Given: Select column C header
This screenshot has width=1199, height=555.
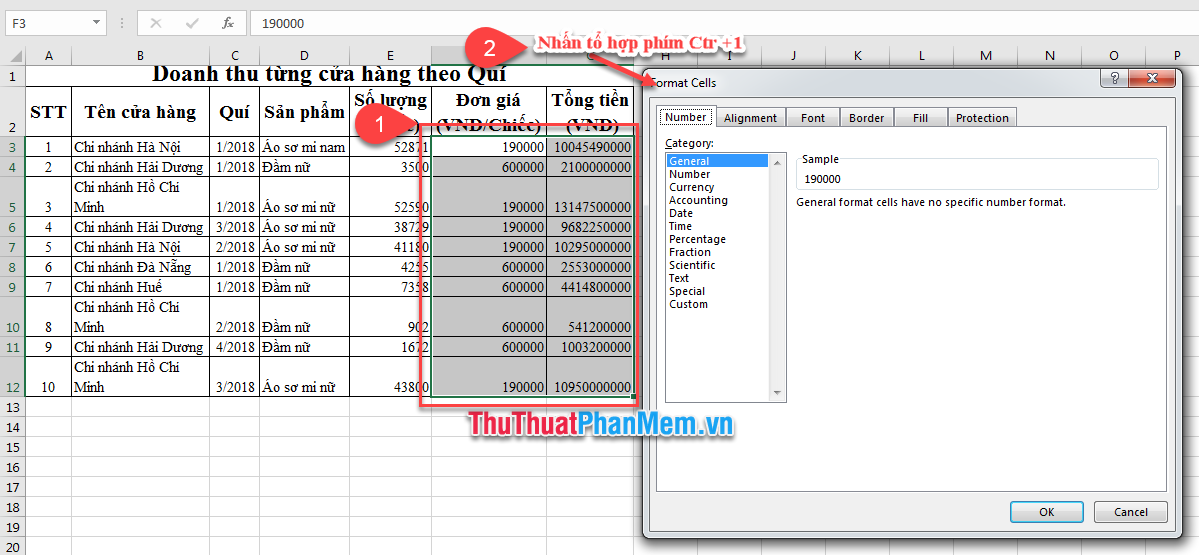Looking at the screenshot, I should [x=235, y=56].
